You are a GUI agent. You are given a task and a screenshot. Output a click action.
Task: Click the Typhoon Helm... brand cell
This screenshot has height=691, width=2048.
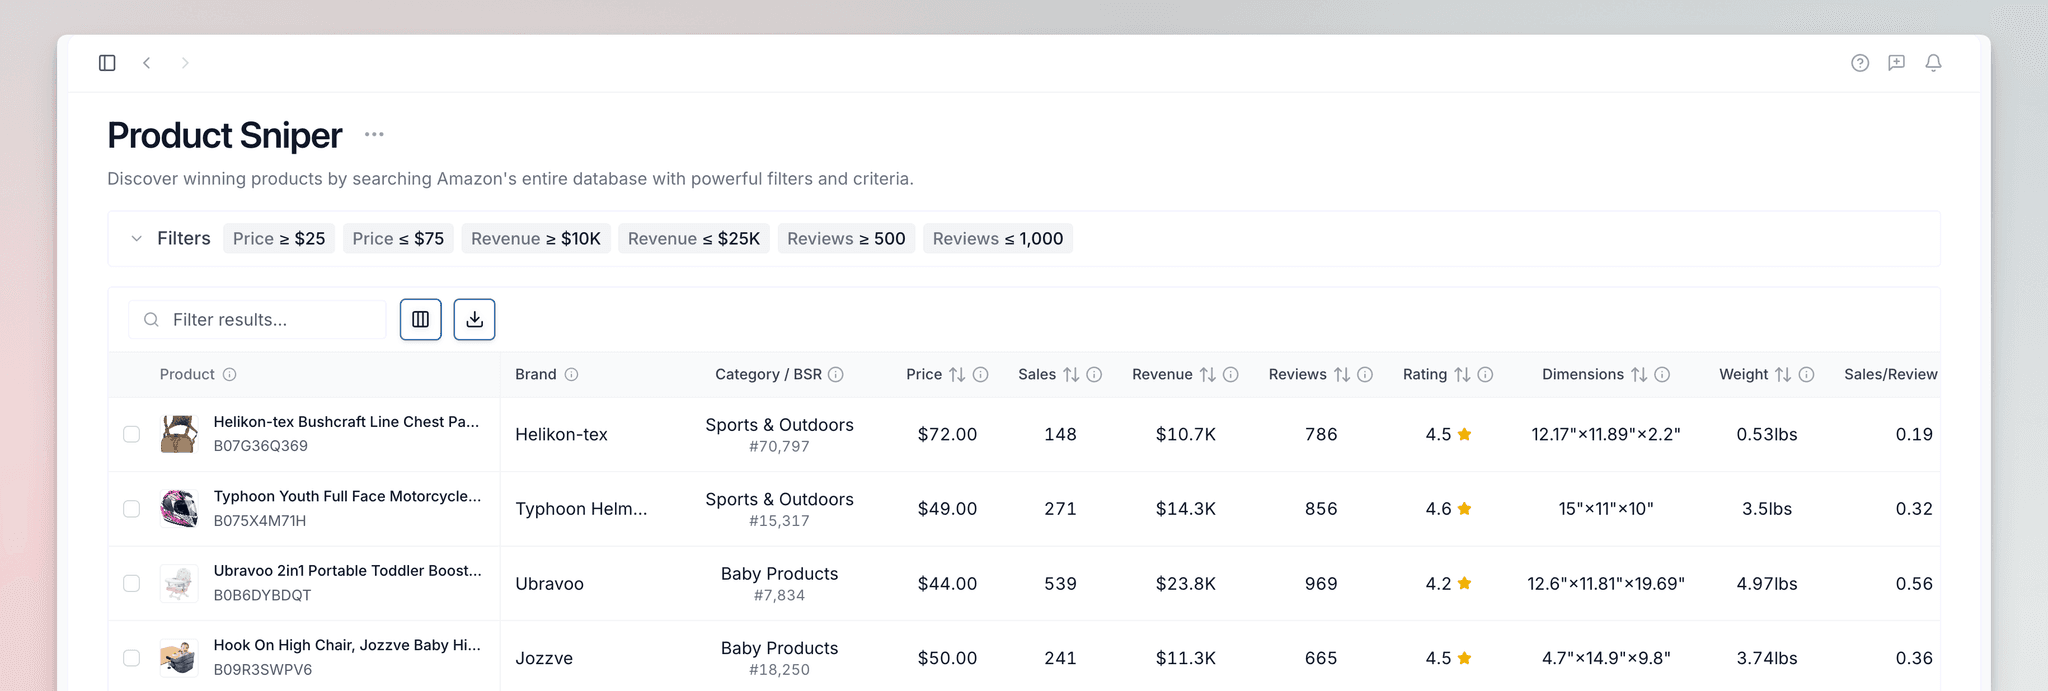[581, 509]
